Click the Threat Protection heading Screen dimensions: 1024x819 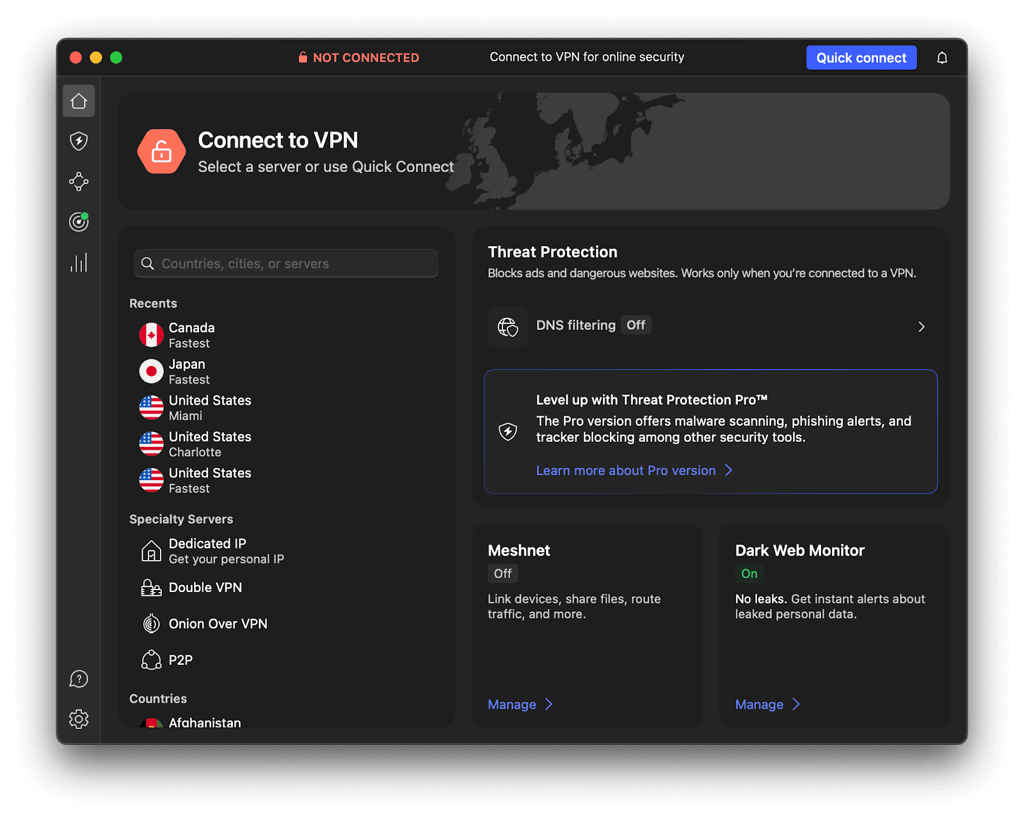pyautogui.click(x=552, y=251)
